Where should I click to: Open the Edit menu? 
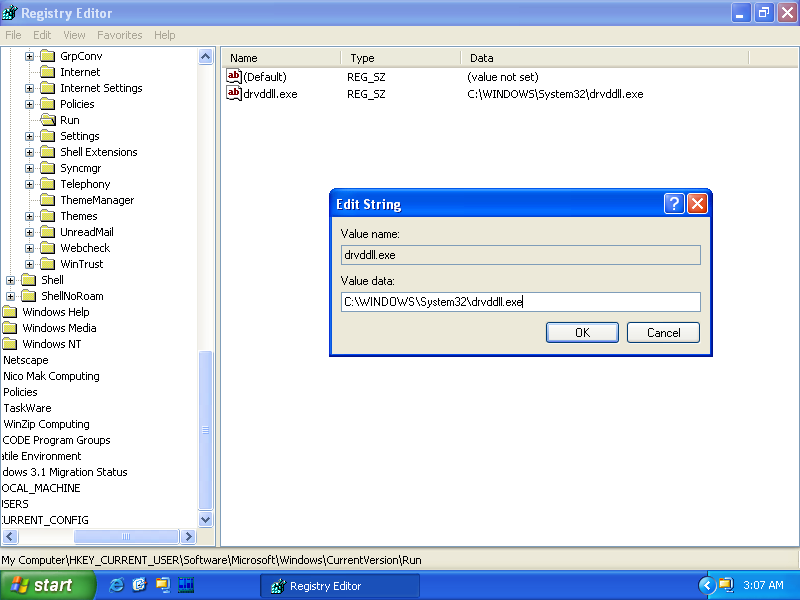pyautogui.click(x=42, y=35)
